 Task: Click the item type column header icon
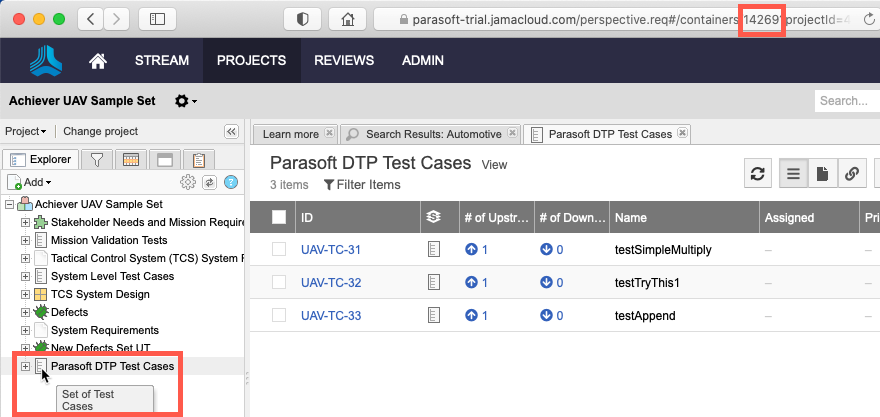[x=433, y=217]
